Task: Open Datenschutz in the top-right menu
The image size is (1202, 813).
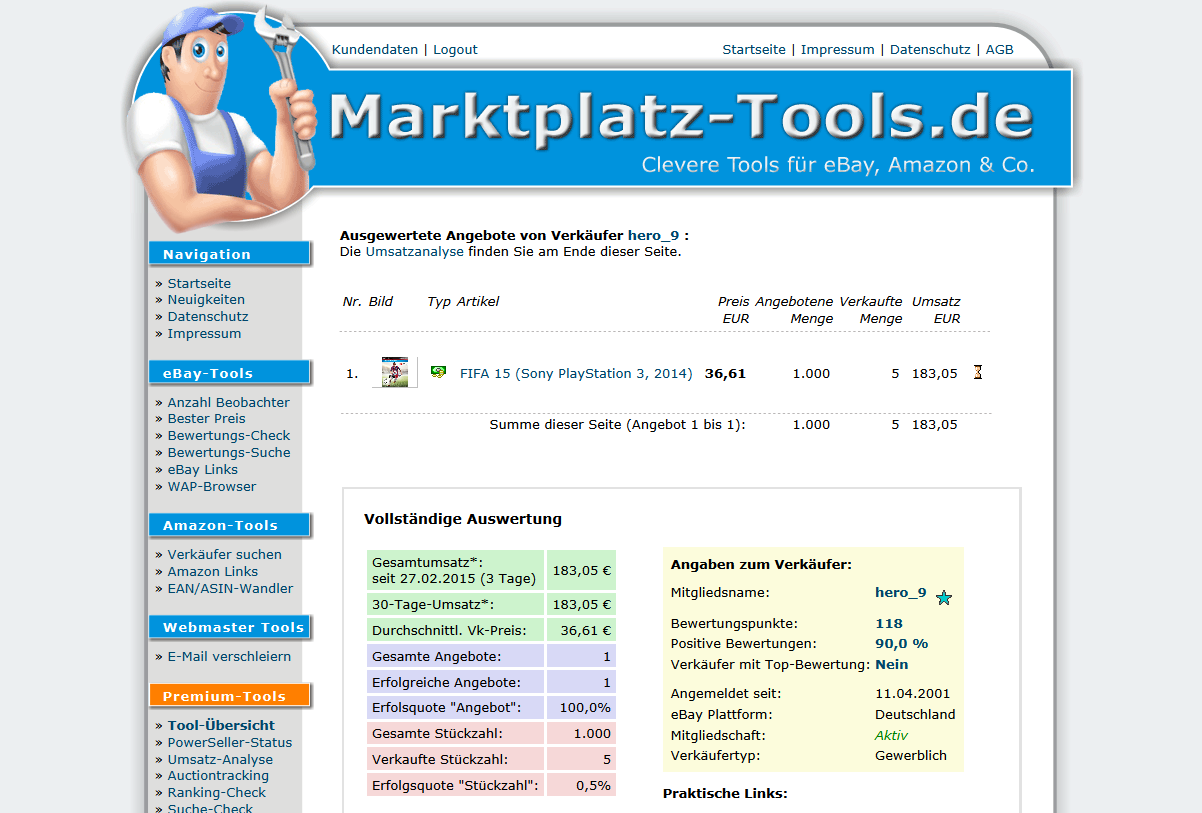Action: [x=930, y=49]
